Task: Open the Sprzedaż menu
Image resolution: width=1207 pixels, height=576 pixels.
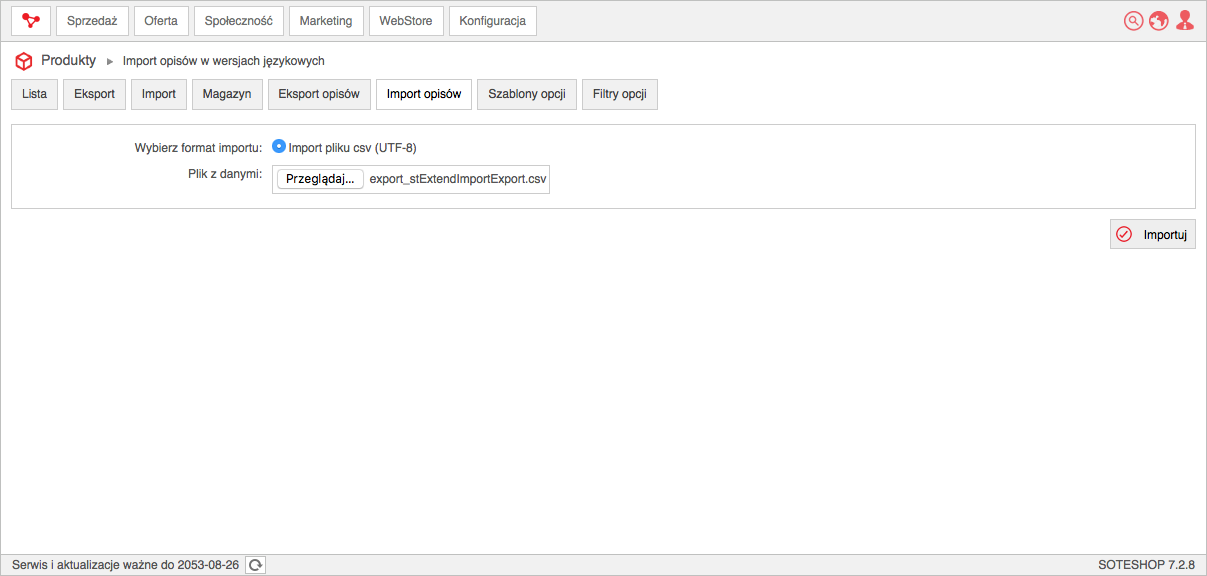Action: coord(92,21)
